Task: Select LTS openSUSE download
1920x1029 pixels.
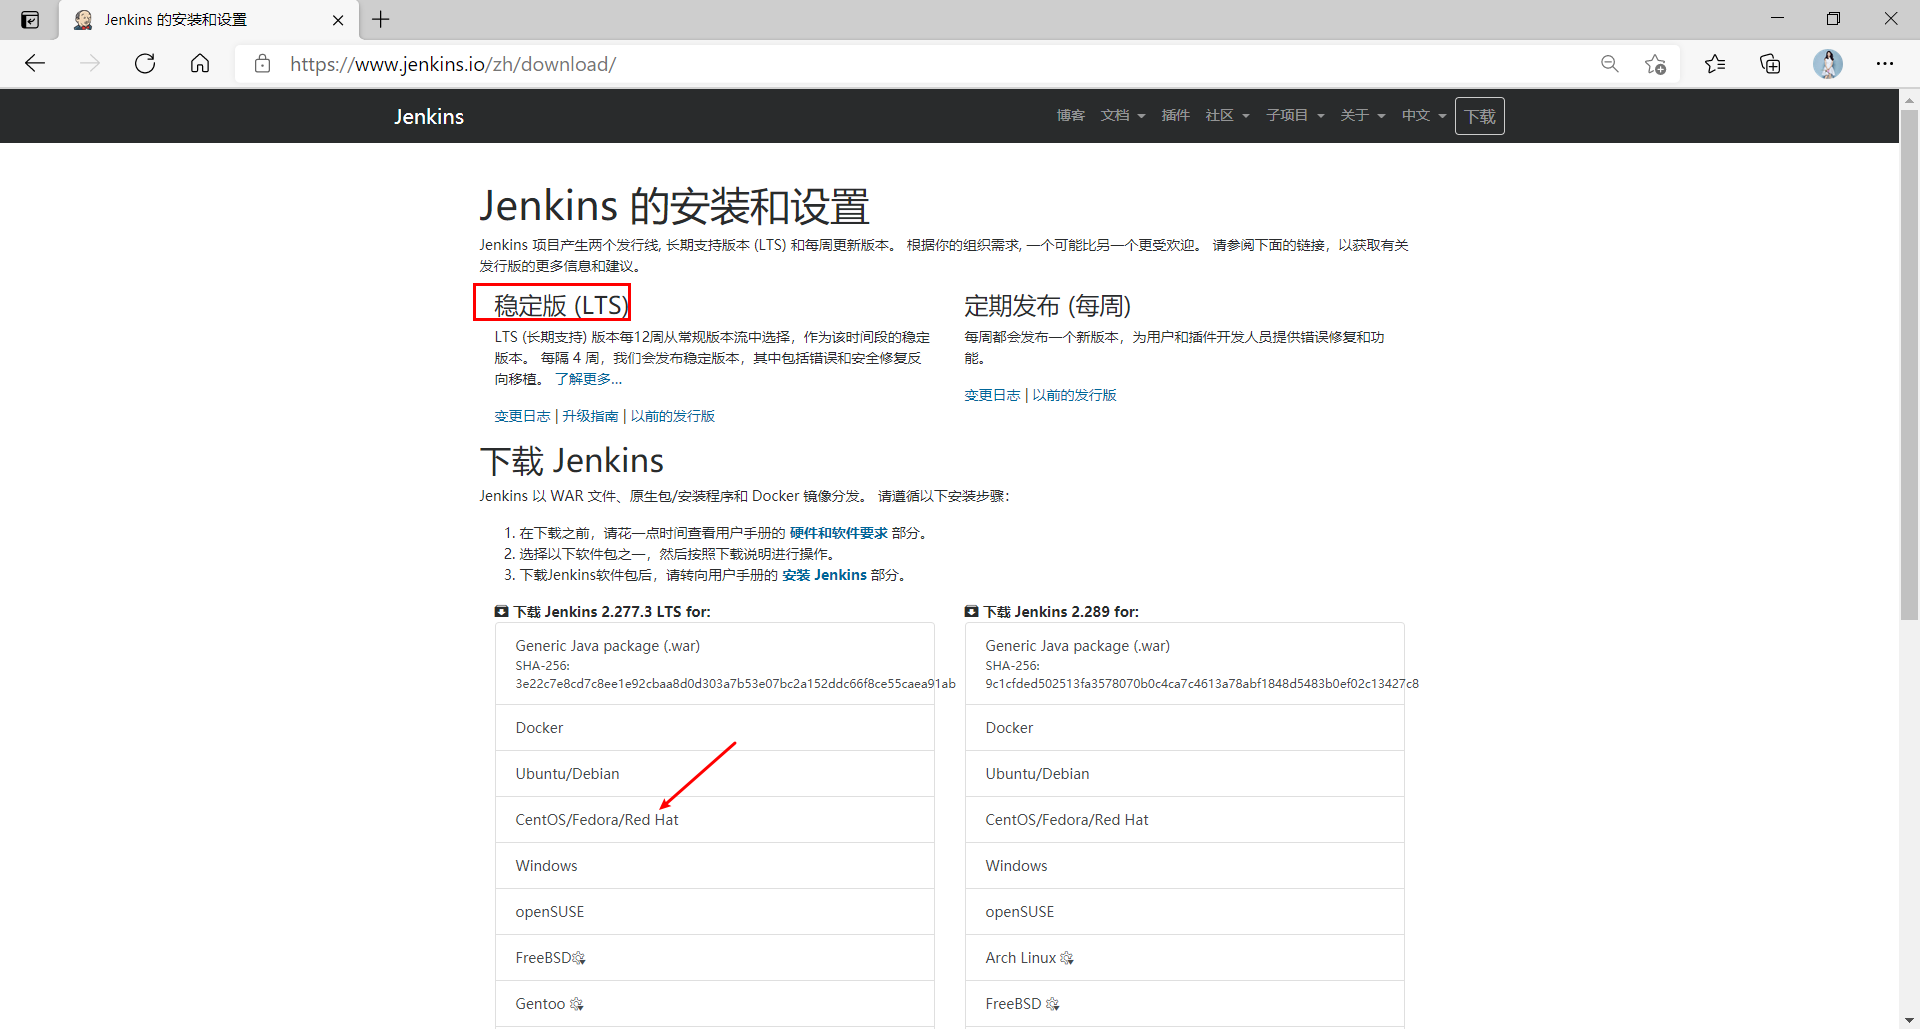Action: (x=715, y=912)
